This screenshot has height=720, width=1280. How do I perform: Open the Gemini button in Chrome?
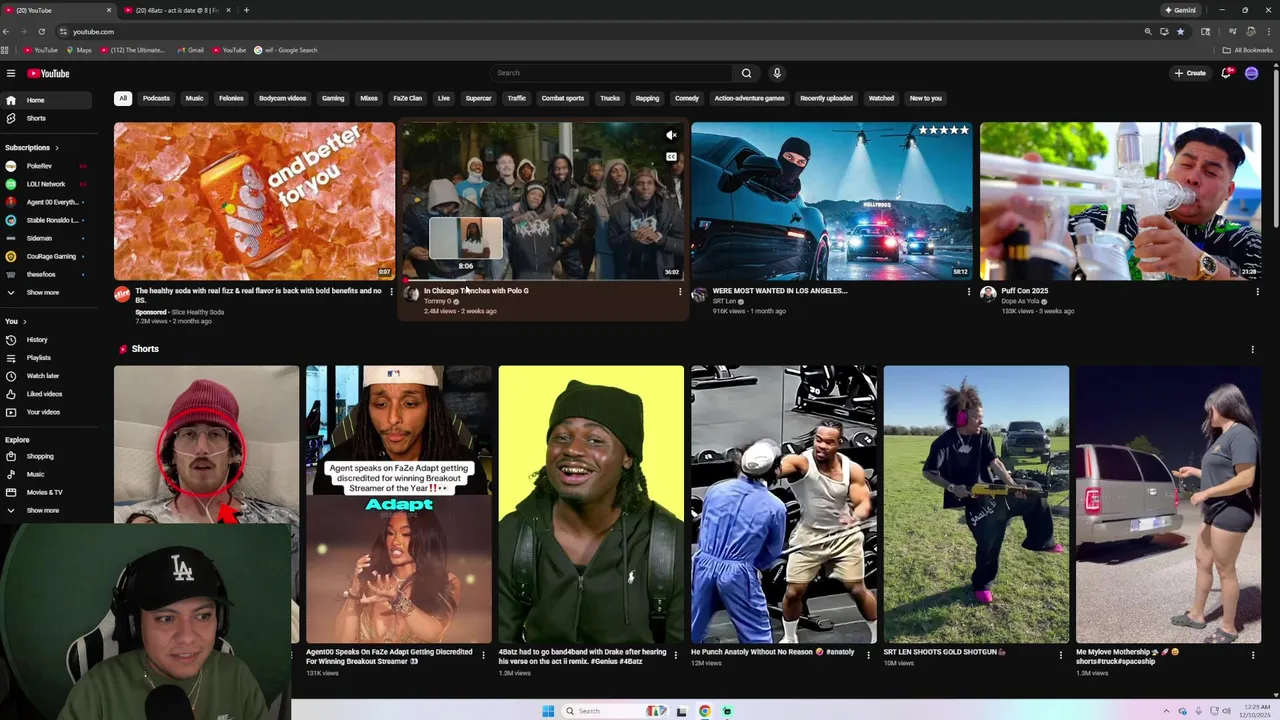pyautogui.click(x=1180, y=10)
